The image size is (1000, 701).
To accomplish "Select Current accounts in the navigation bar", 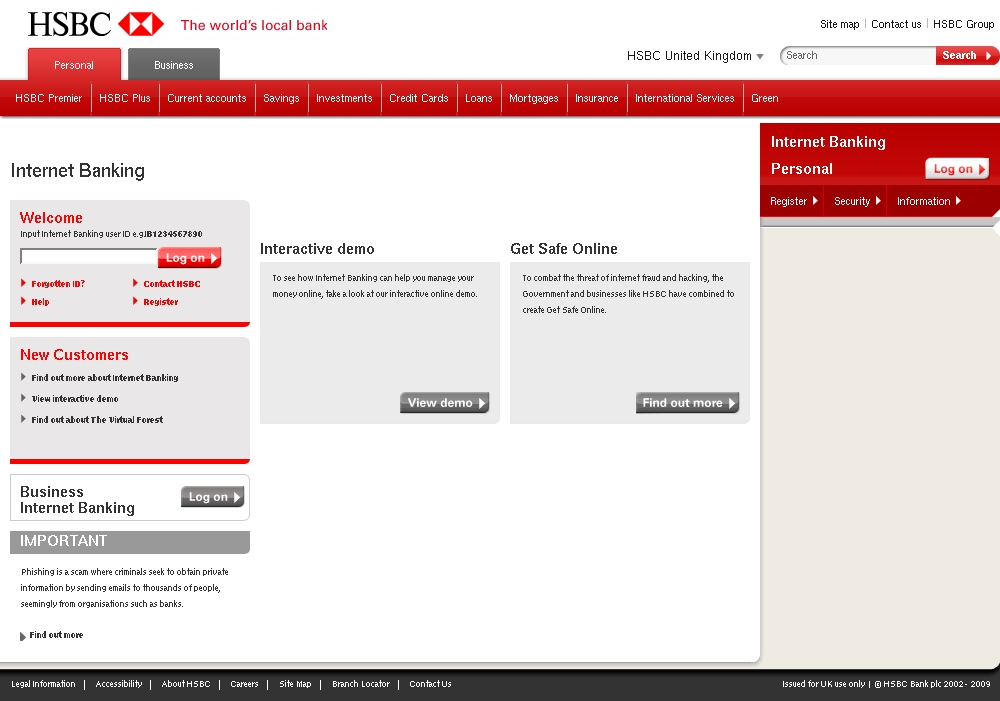I will (x=207, y=98).
